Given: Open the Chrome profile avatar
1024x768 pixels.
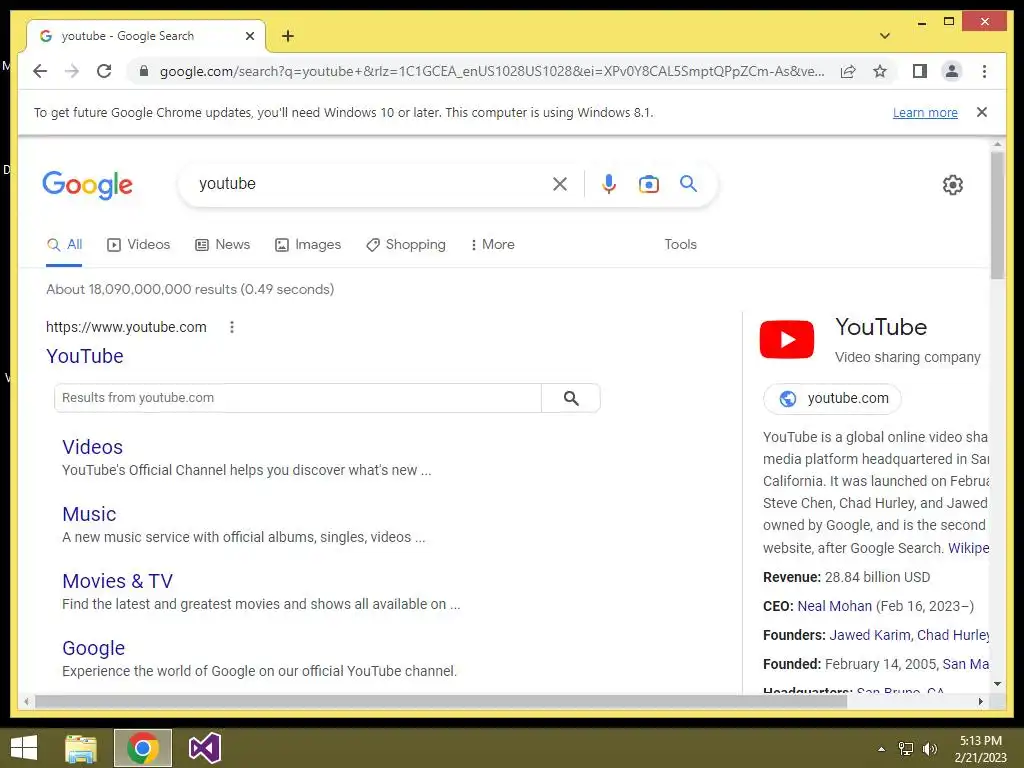Looking at the screenshot, I should tap(952, 71).
